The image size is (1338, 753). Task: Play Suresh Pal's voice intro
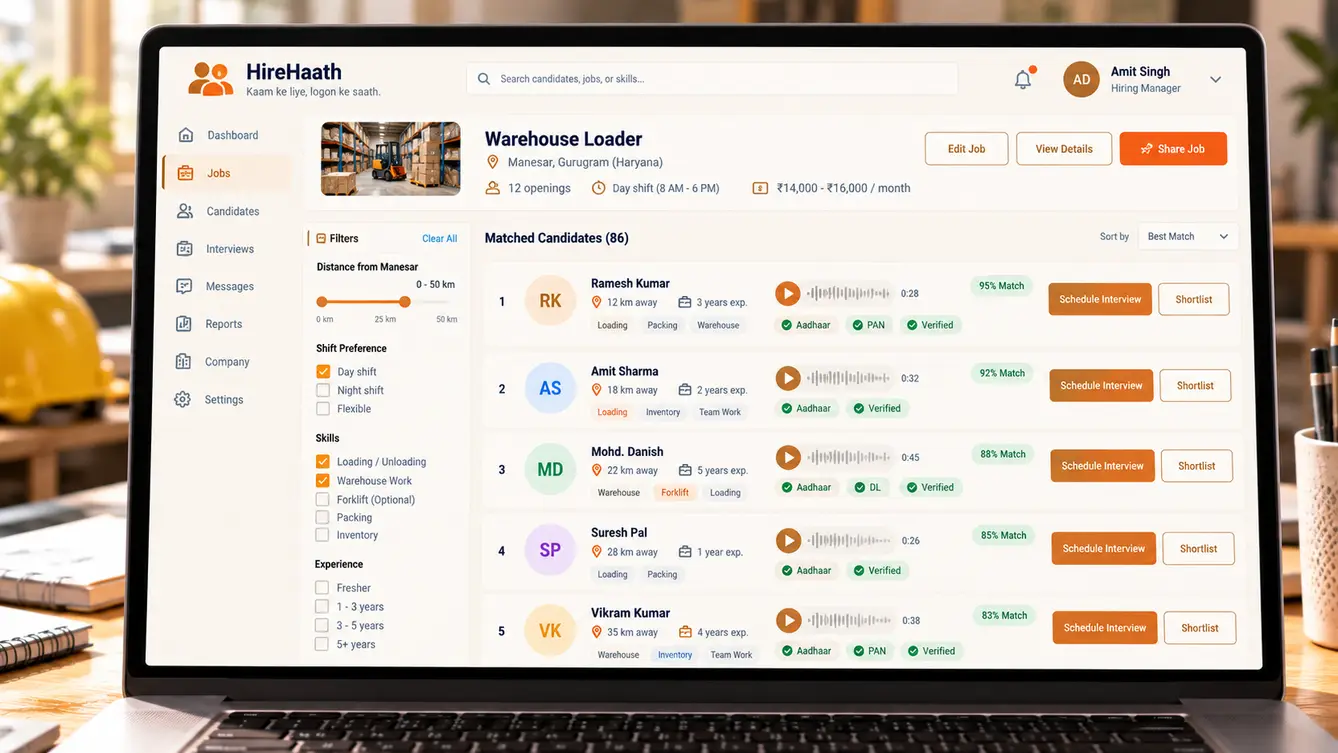(789, 540)
